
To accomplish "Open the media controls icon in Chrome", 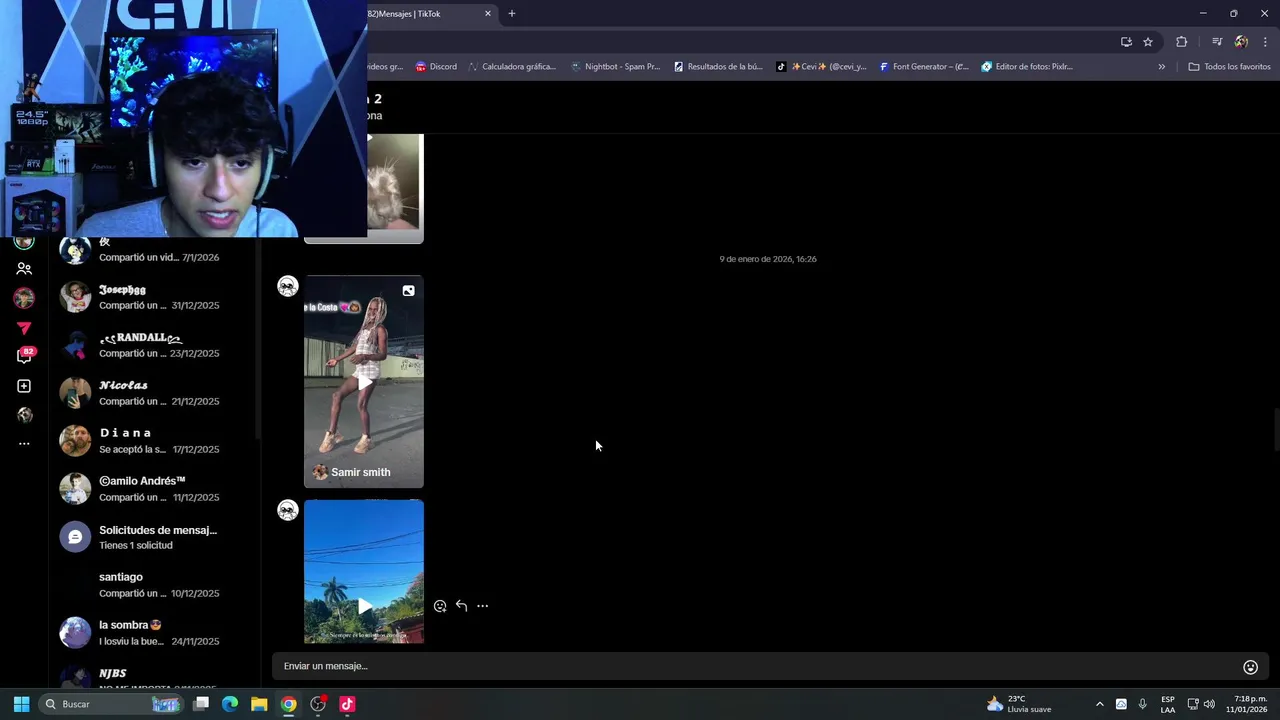I will (1217, 42).
